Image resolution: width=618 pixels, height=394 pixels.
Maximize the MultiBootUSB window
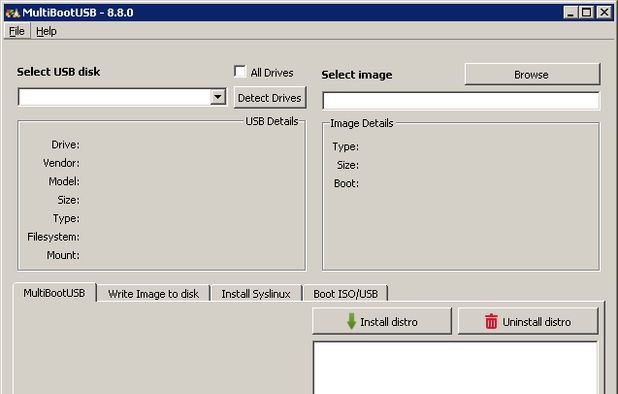tap(586, 13)
